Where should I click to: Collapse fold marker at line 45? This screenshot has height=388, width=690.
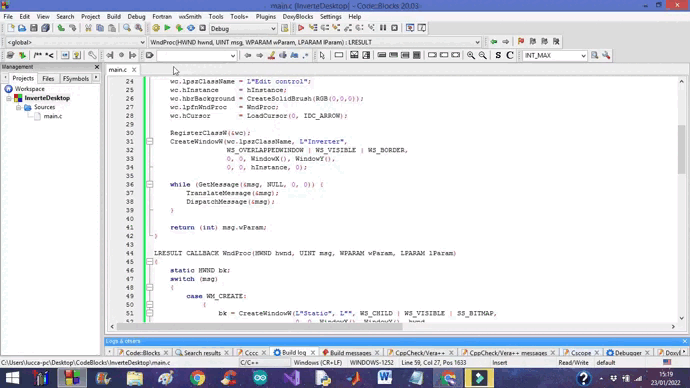tap(150, 262)
